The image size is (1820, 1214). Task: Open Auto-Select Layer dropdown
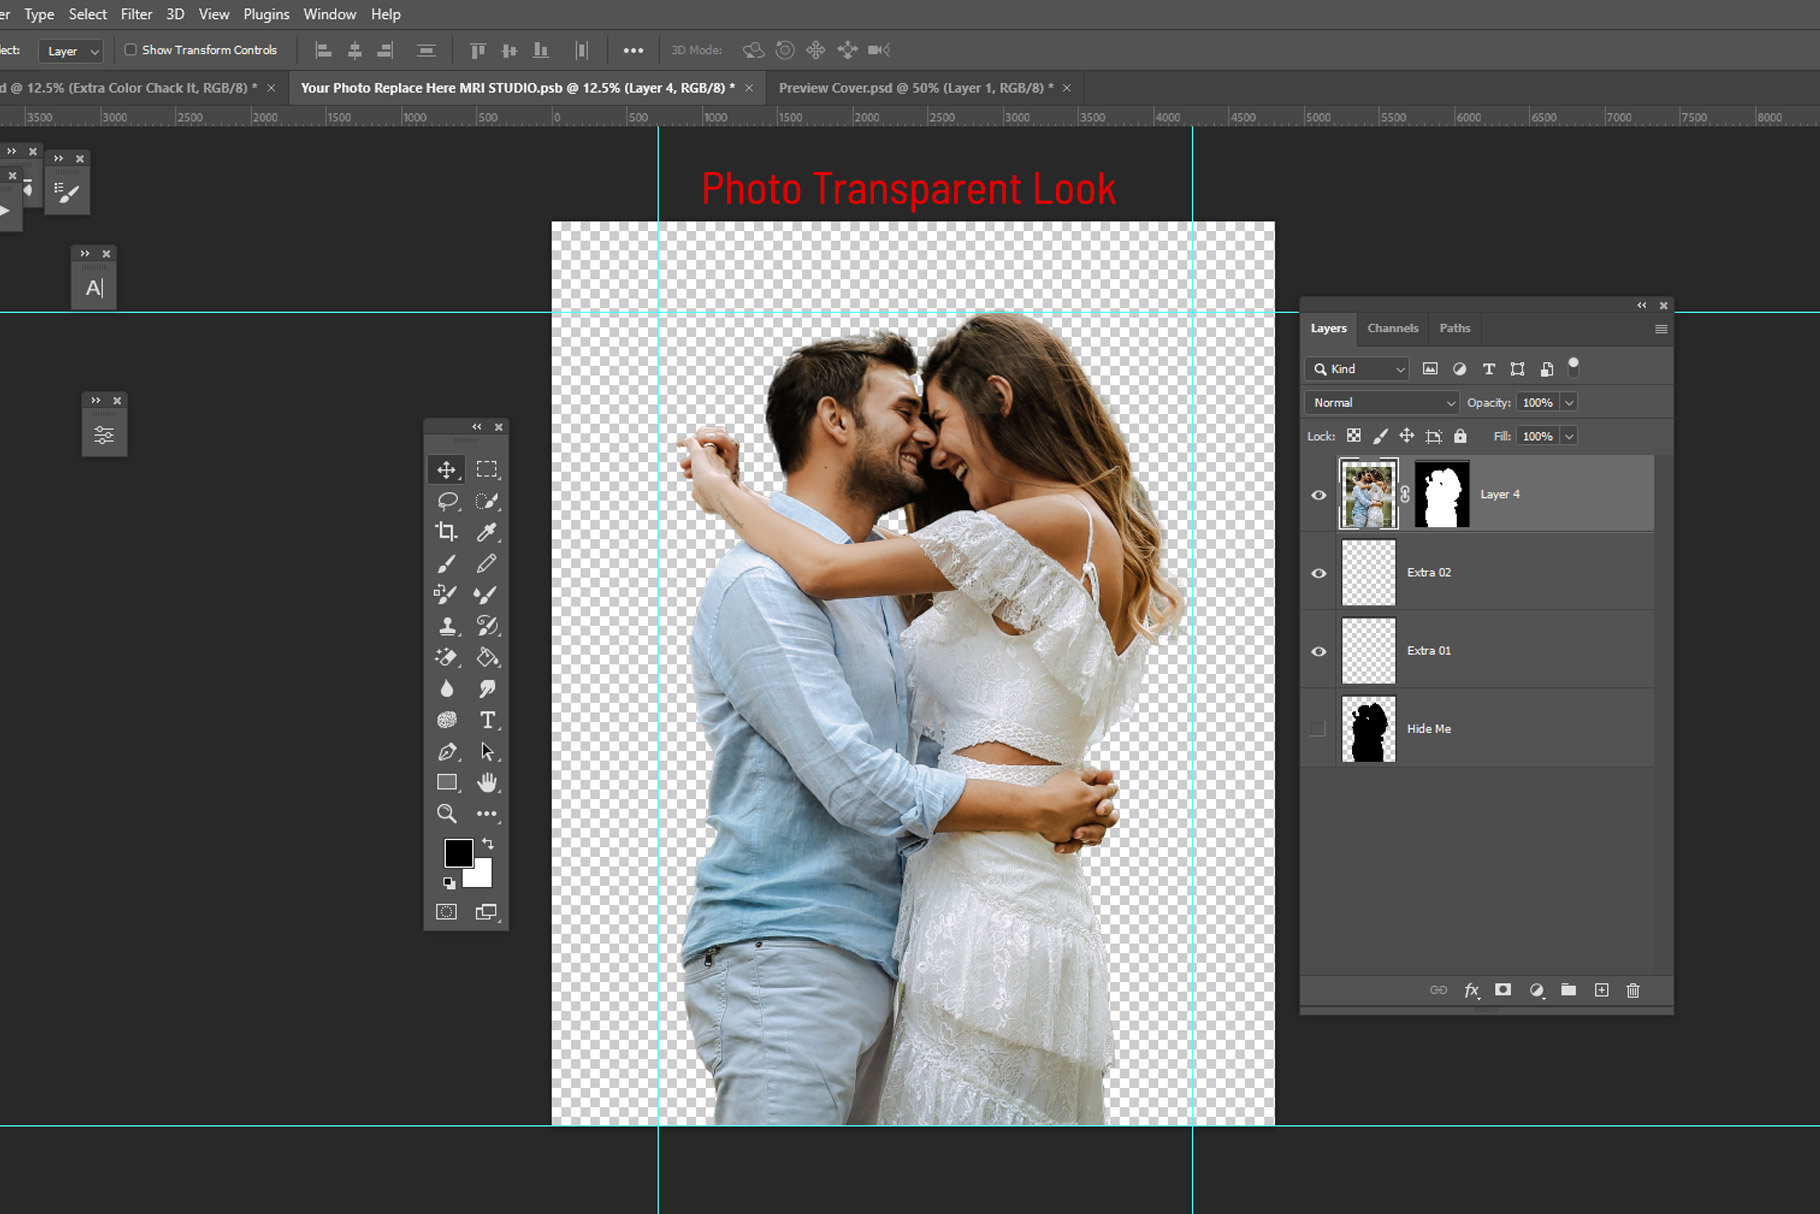tap(71, 50)
